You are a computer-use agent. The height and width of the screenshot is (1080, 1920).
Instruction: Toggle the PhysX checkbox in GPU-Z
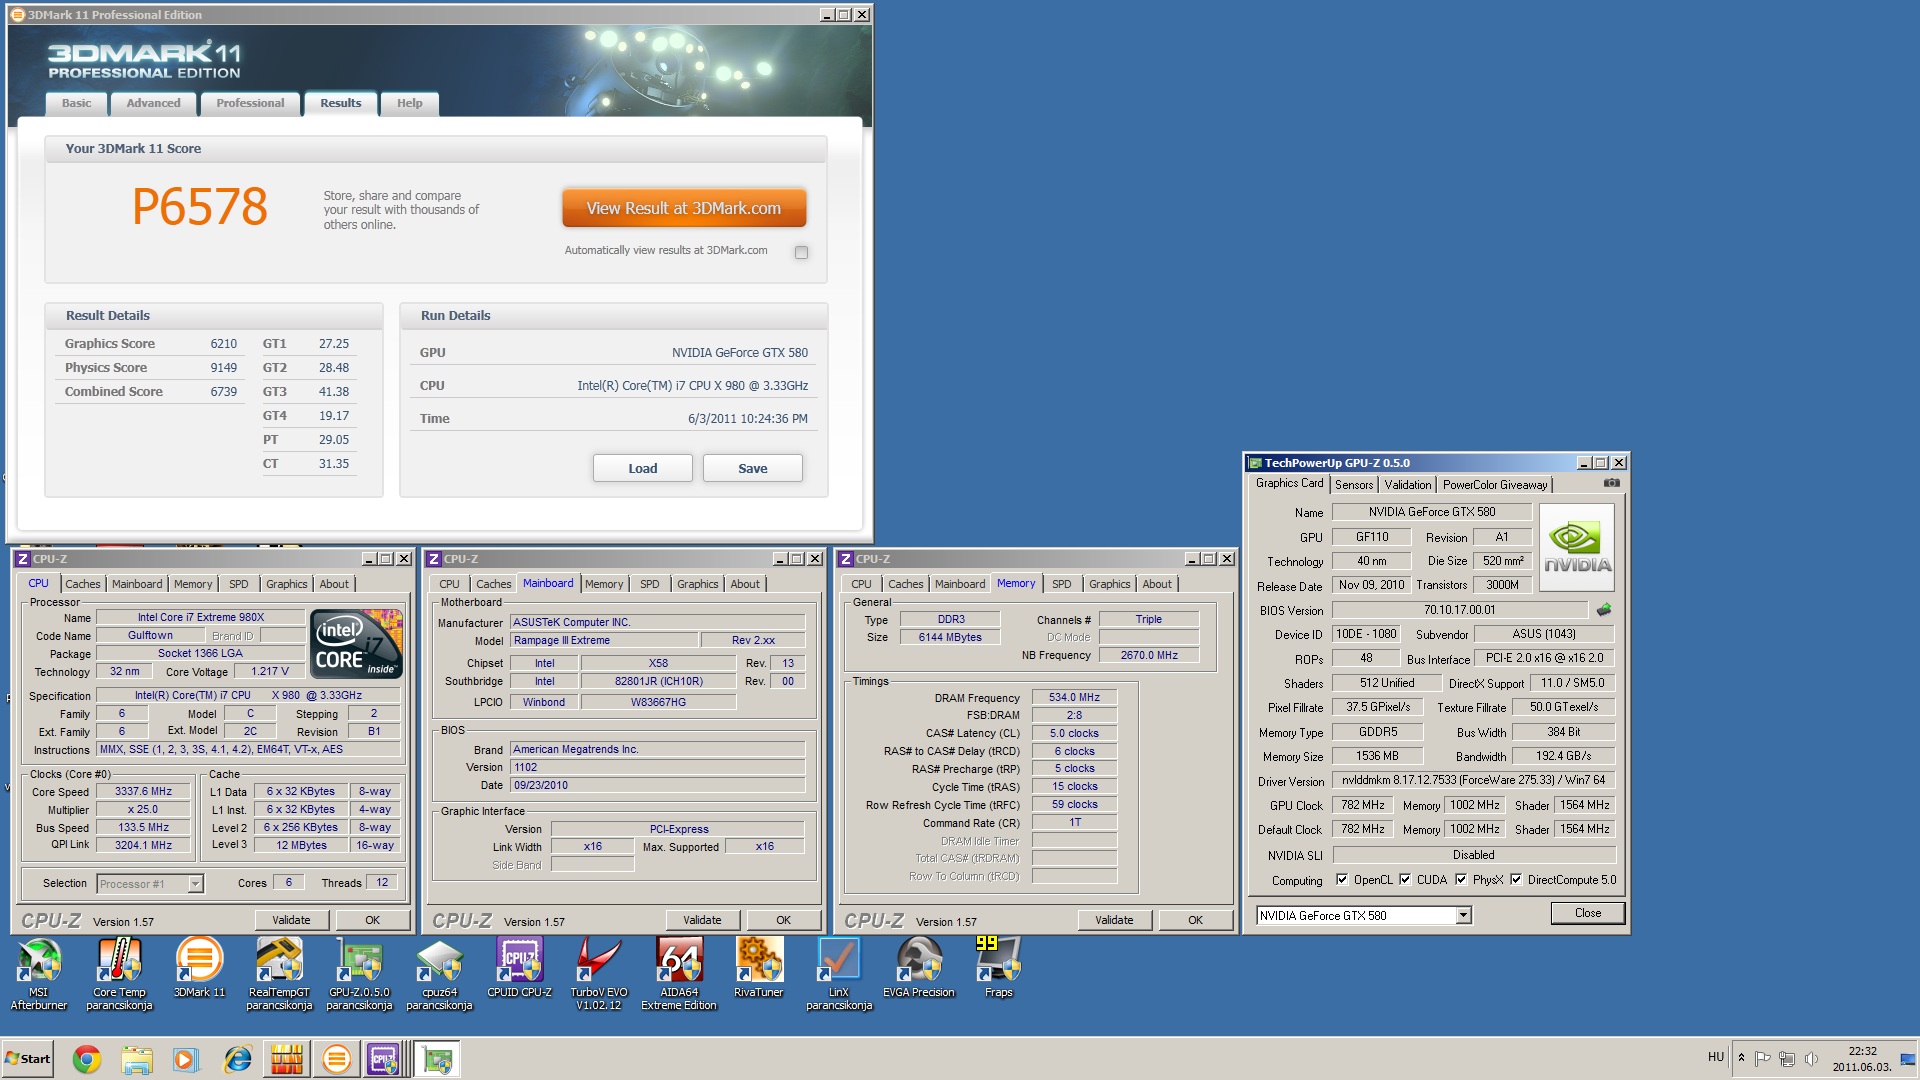[x=1461, y=880]
